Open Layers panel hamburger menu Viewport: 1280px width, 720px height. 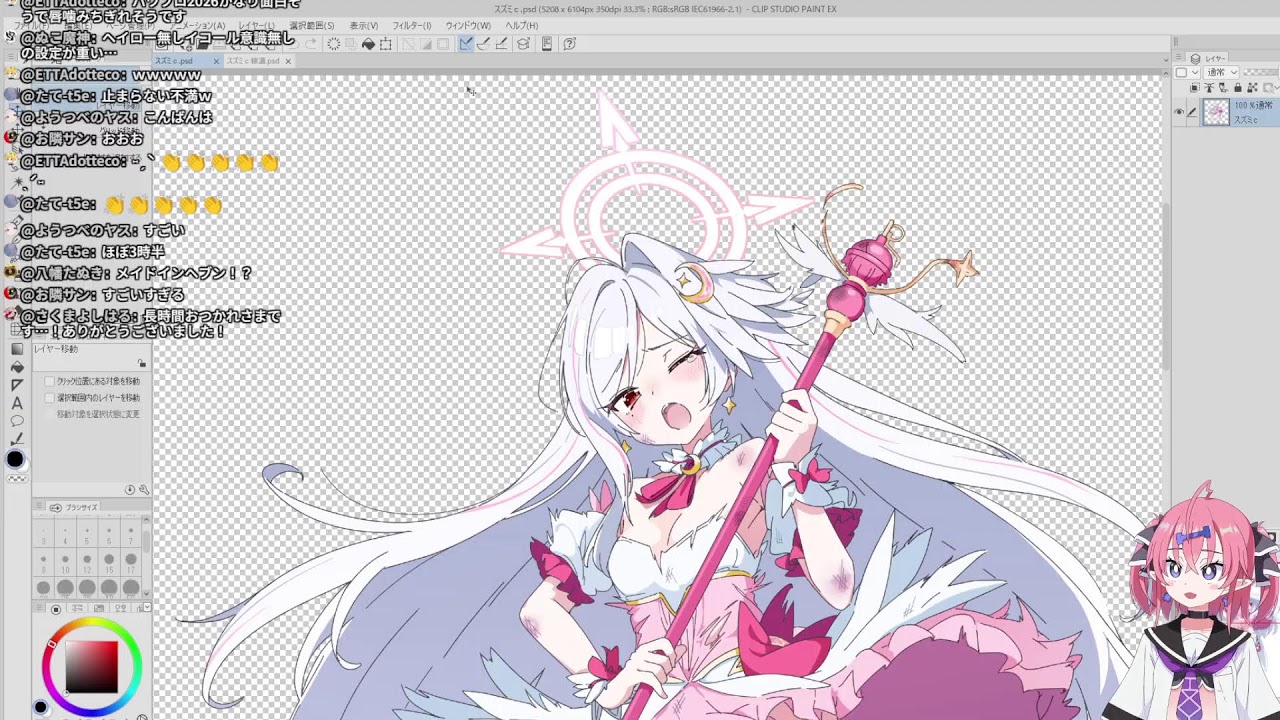tap(1179, 57)
